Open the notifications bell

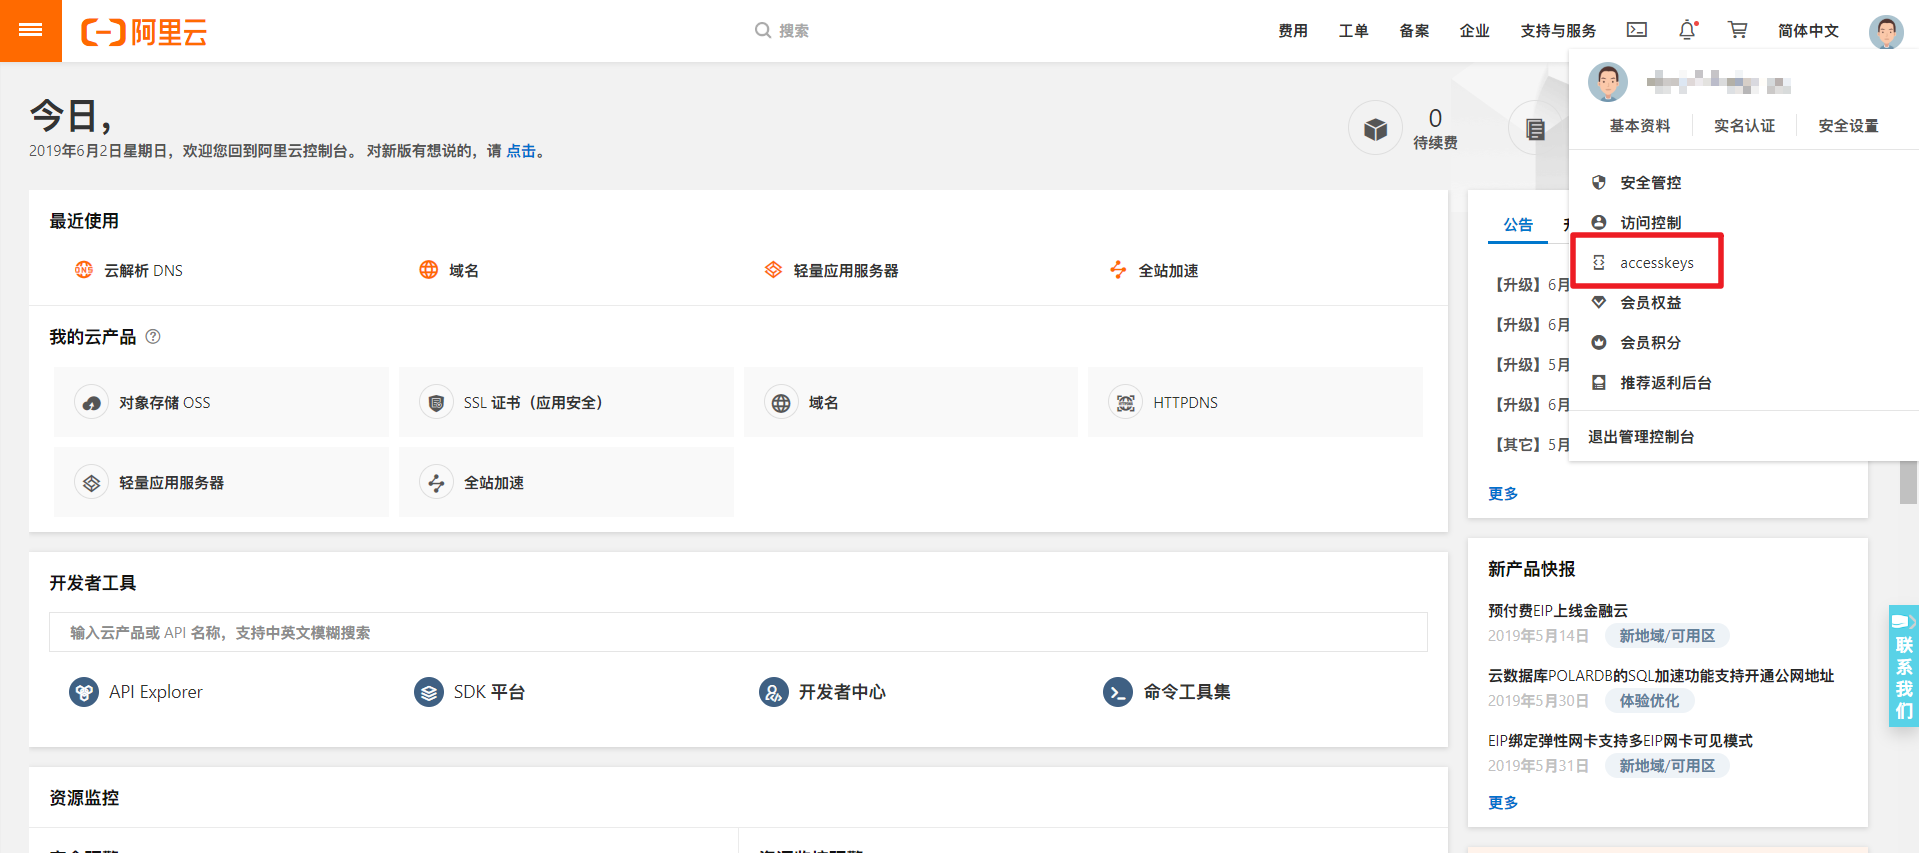coord(1688,30)
